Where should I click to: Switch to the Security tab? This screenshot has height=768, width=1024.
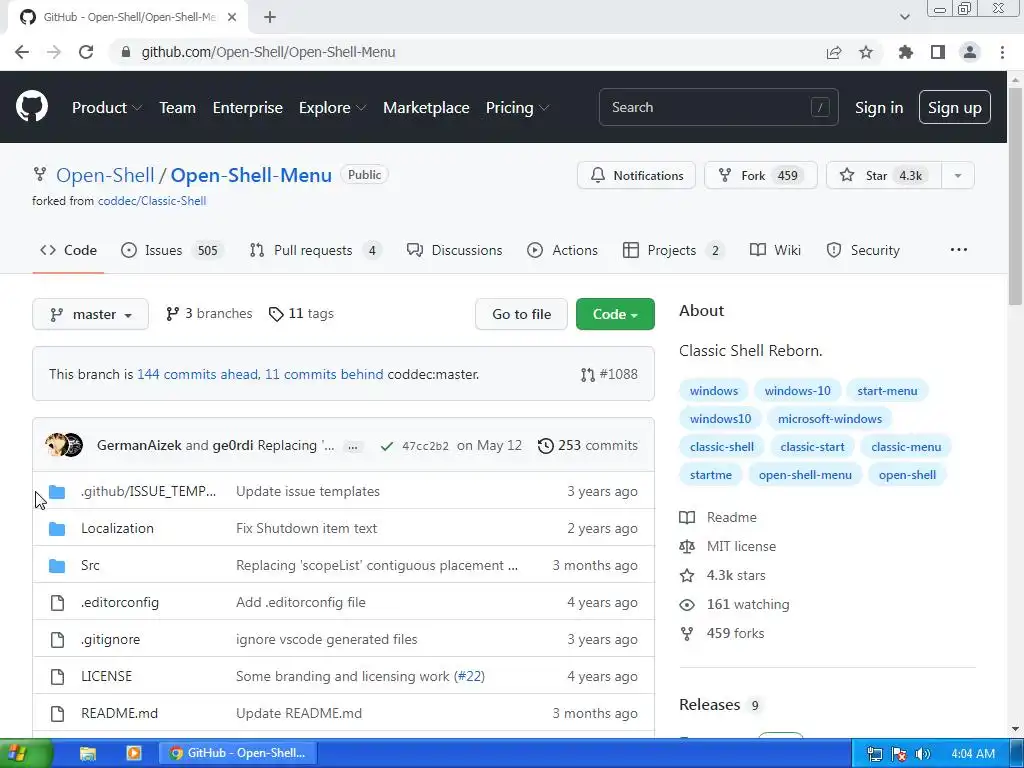pyautogui.click(x=862, y=250)
